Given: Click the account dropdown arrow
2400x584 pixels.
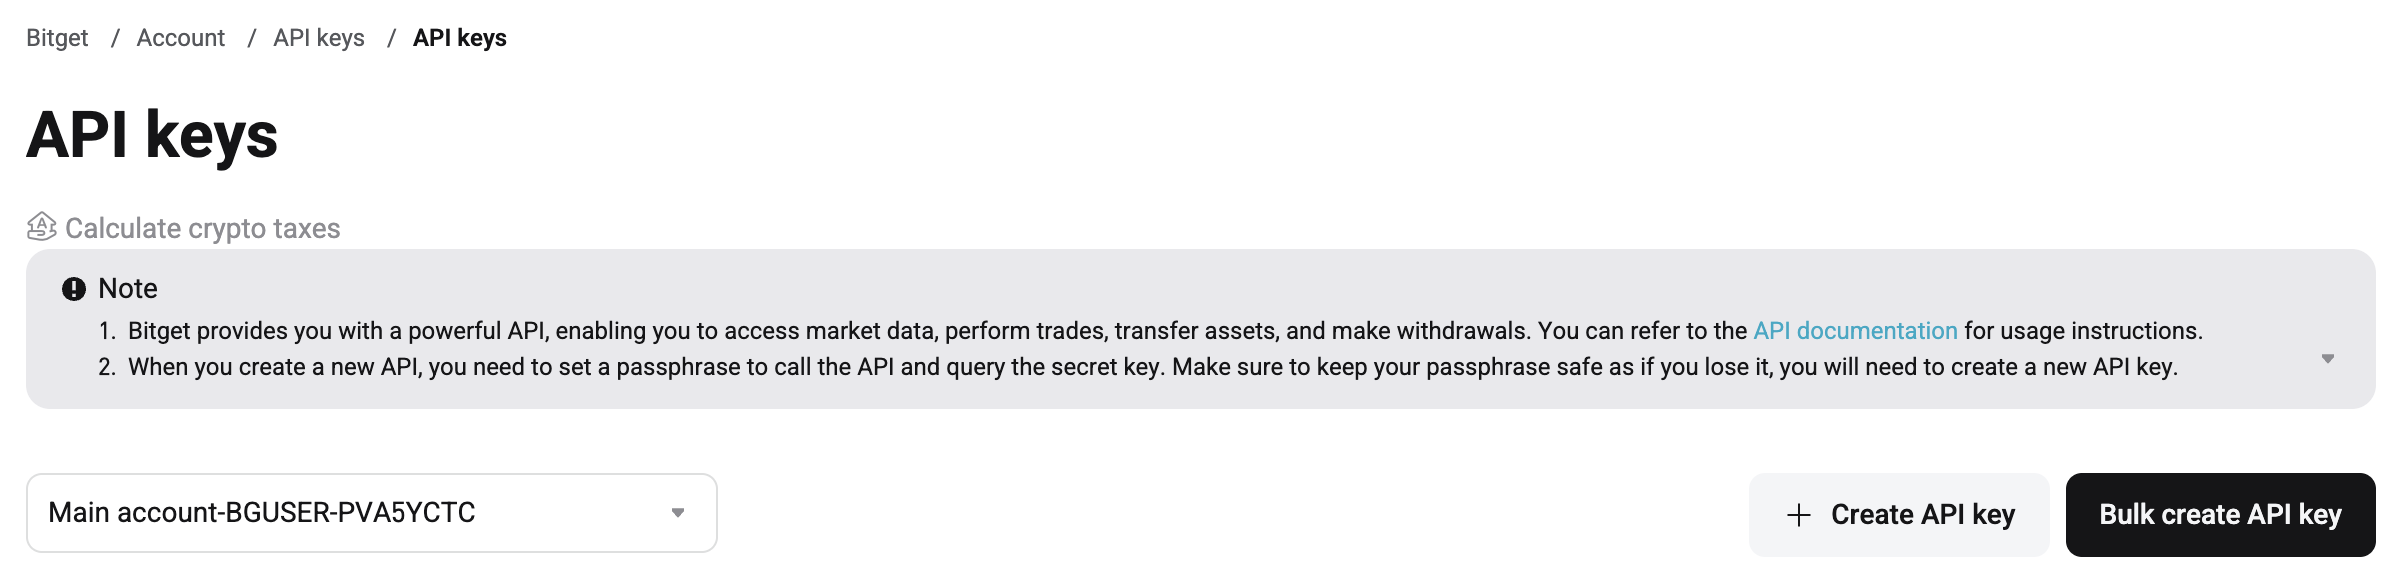Looking at the screenshot, I should tap(679, 512).
